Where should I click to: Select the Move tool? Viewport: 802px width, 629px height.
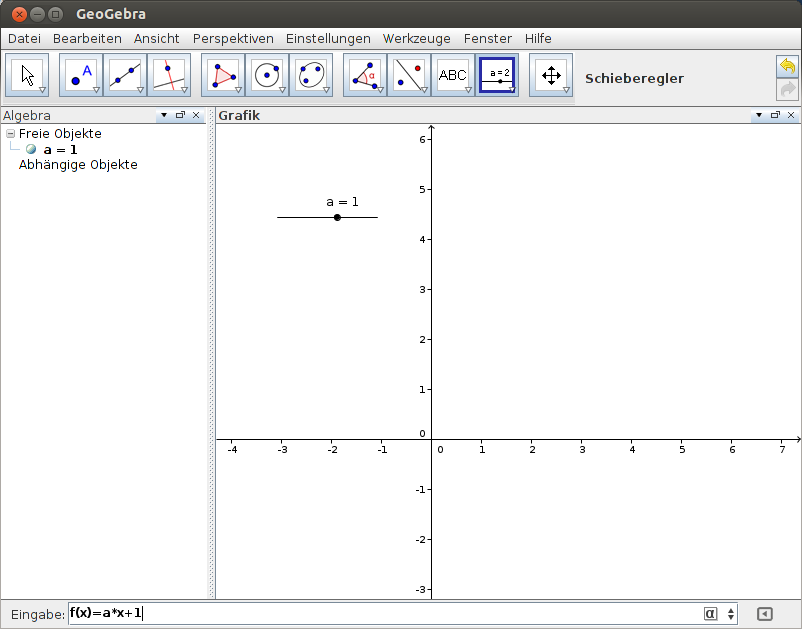tap(26, 75)
